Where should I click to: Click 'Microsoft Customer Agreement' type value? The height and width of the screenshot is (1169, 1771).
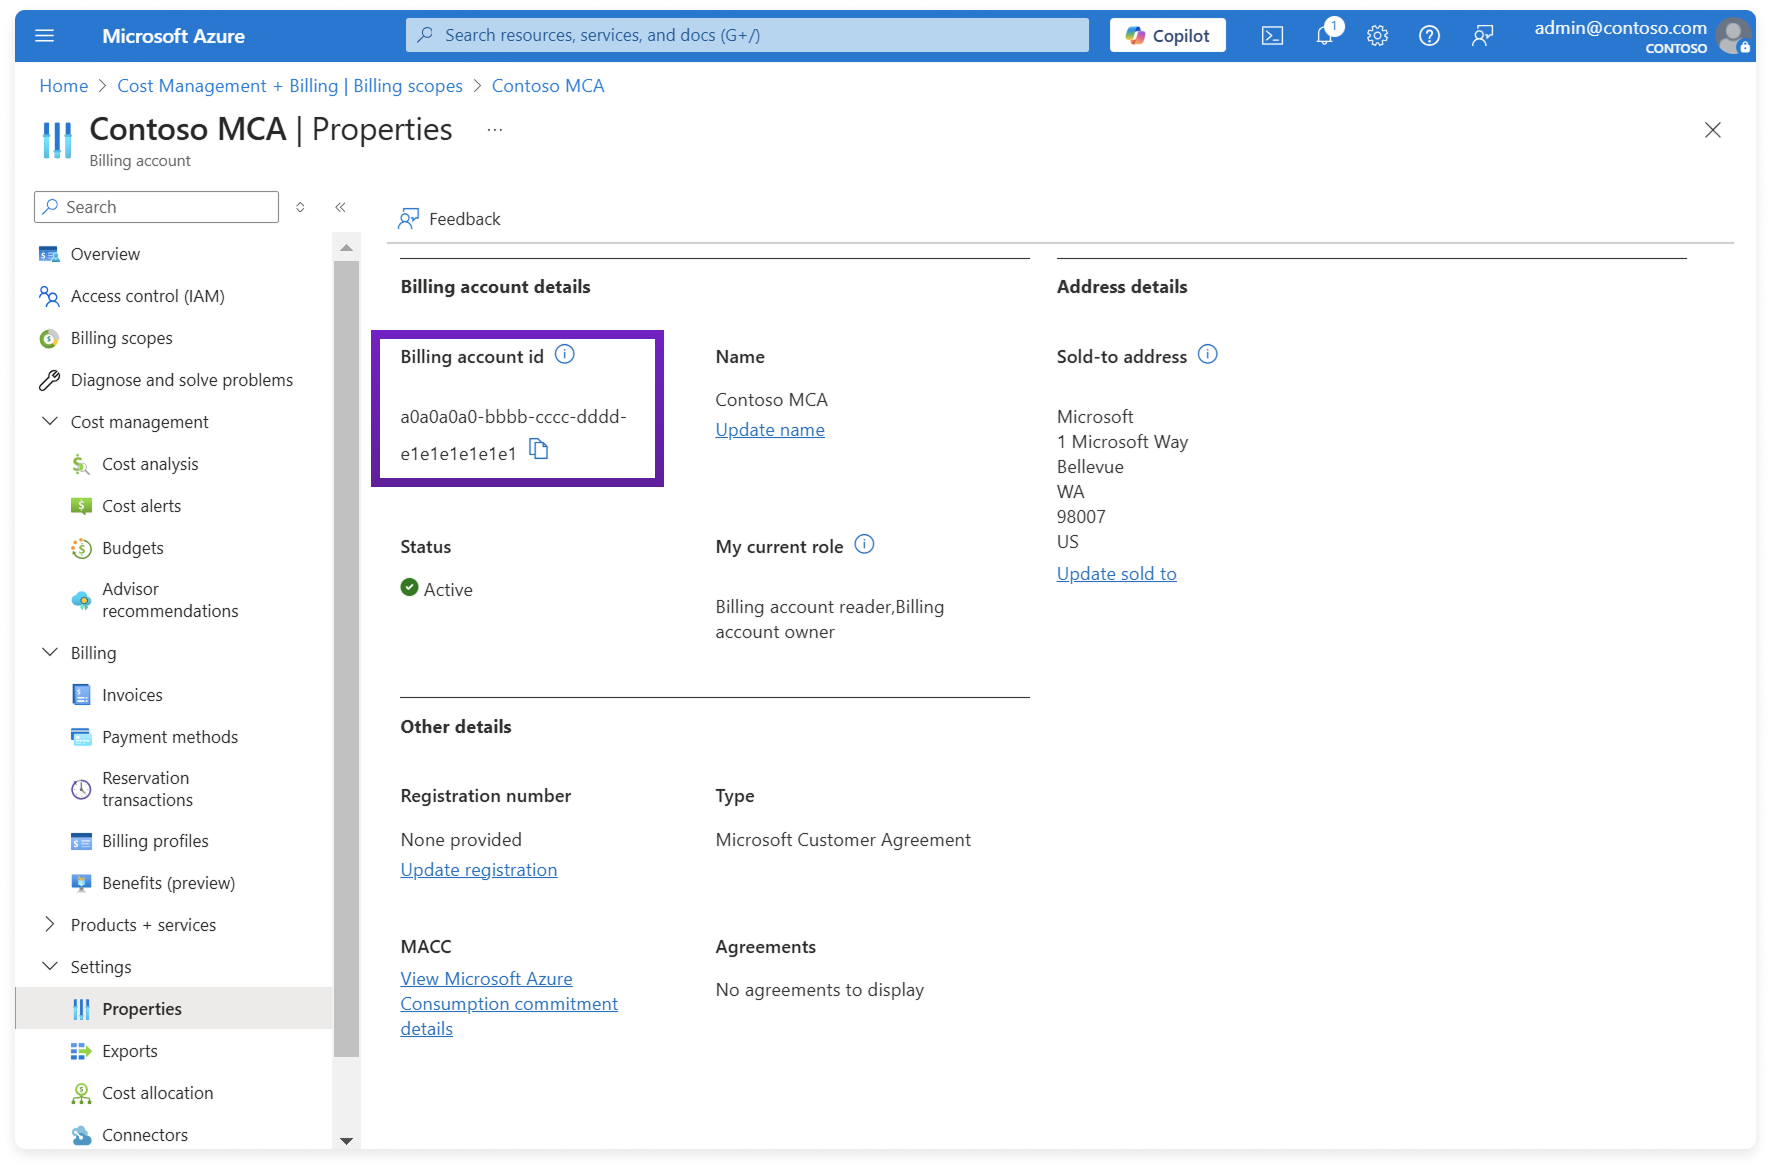coord(843,840)
